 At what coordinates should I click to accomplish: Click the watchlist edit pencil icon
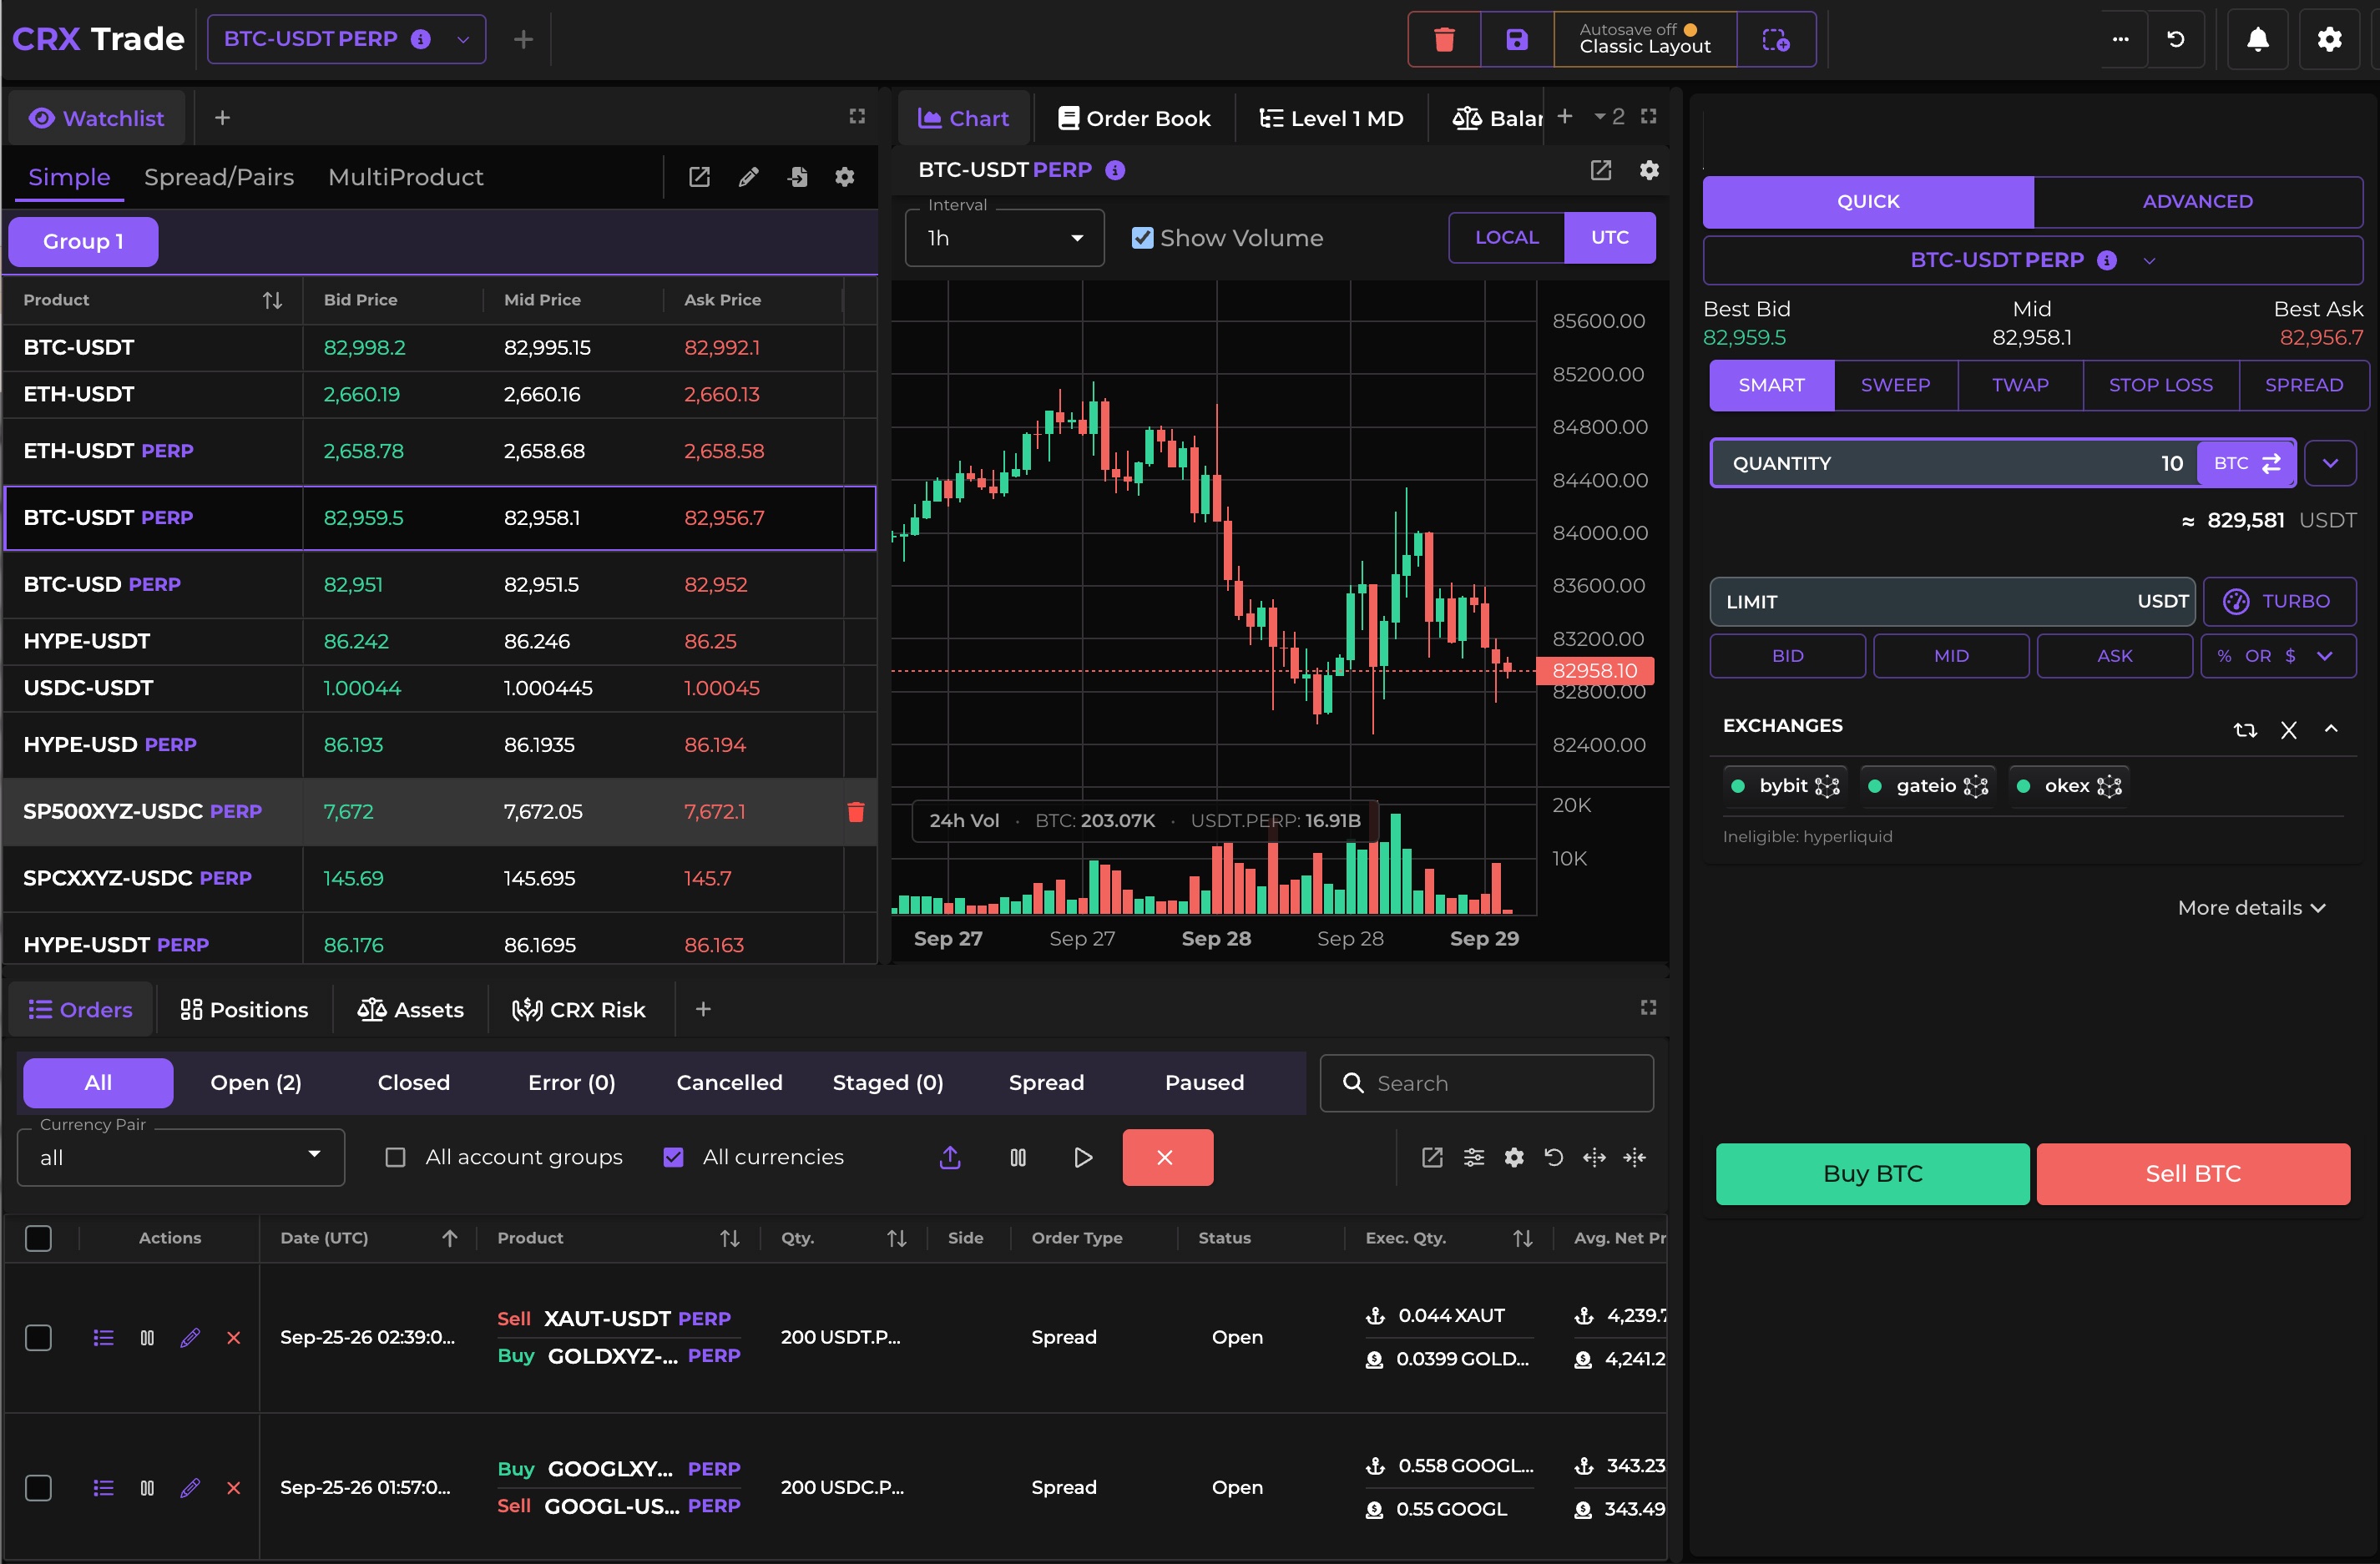tap(748, 177)
